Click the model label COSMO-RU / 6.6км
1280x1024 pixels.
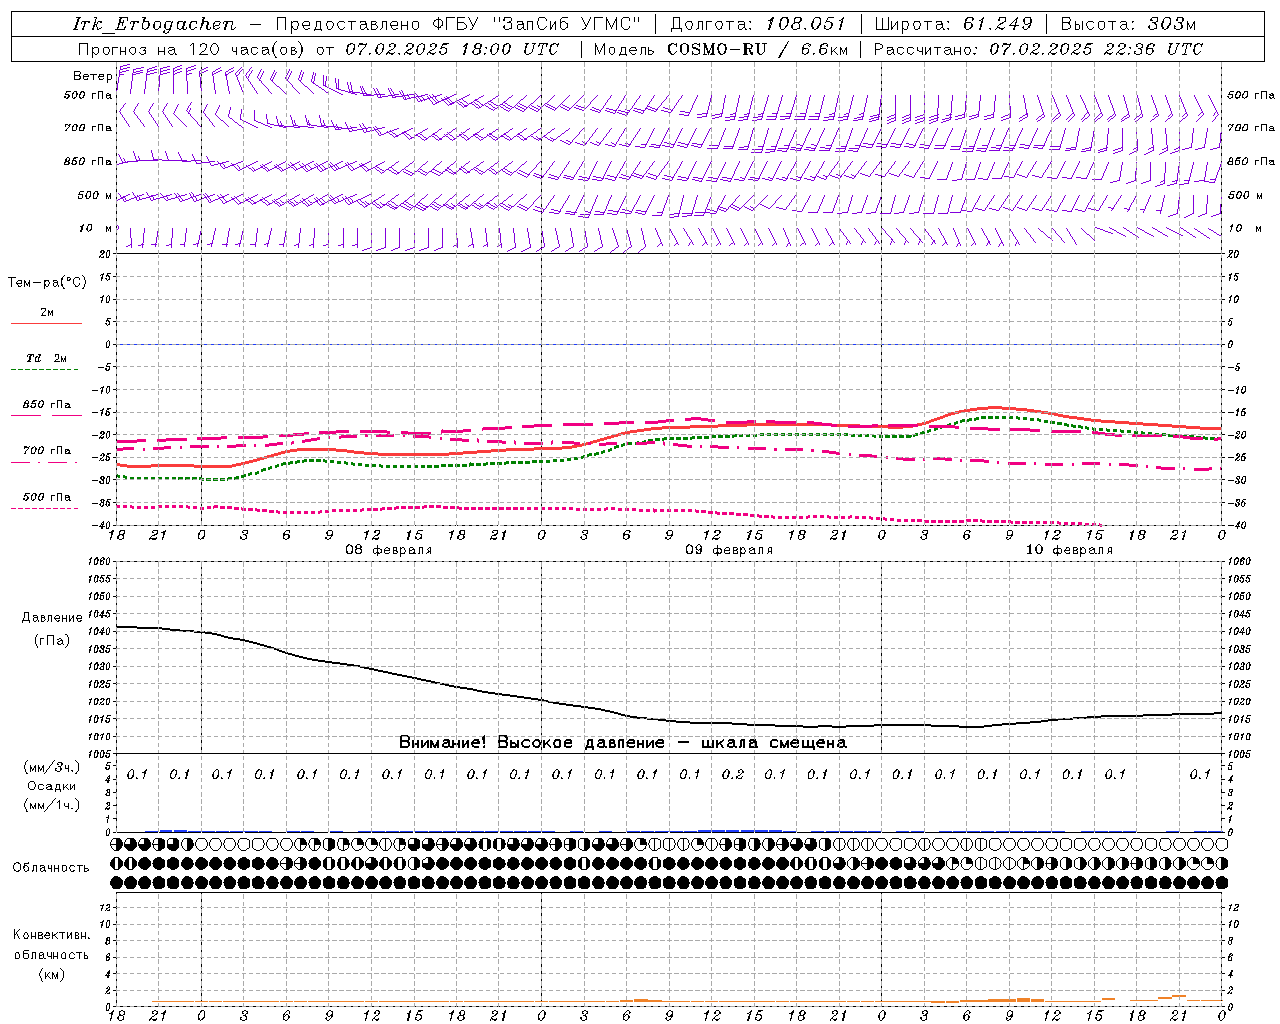point(757,49)
